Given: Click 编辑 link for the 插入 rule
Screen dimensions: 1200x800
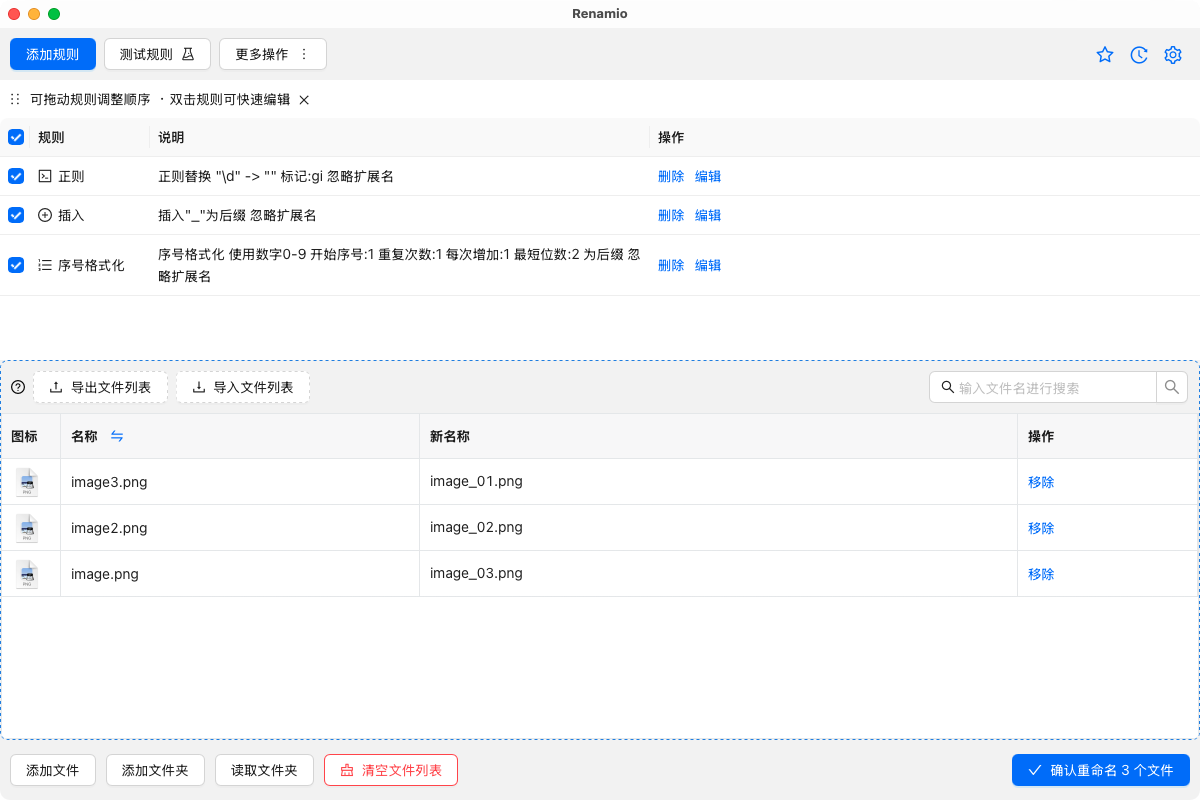Looking at the screenshot, I should [708, 215].
